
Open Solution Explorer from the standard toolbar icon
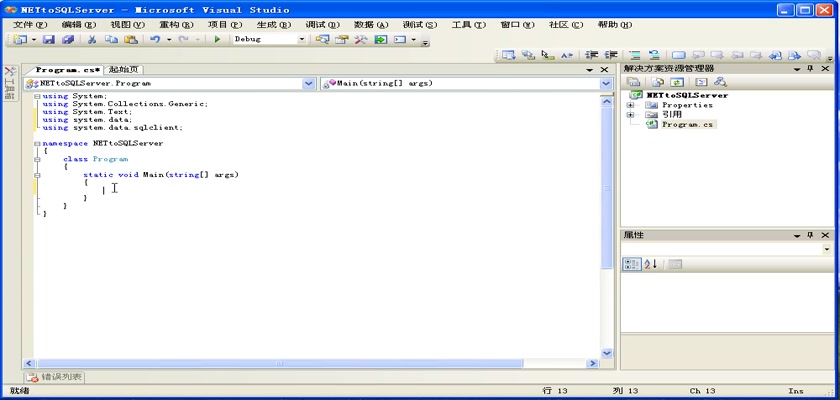point(322,39)
